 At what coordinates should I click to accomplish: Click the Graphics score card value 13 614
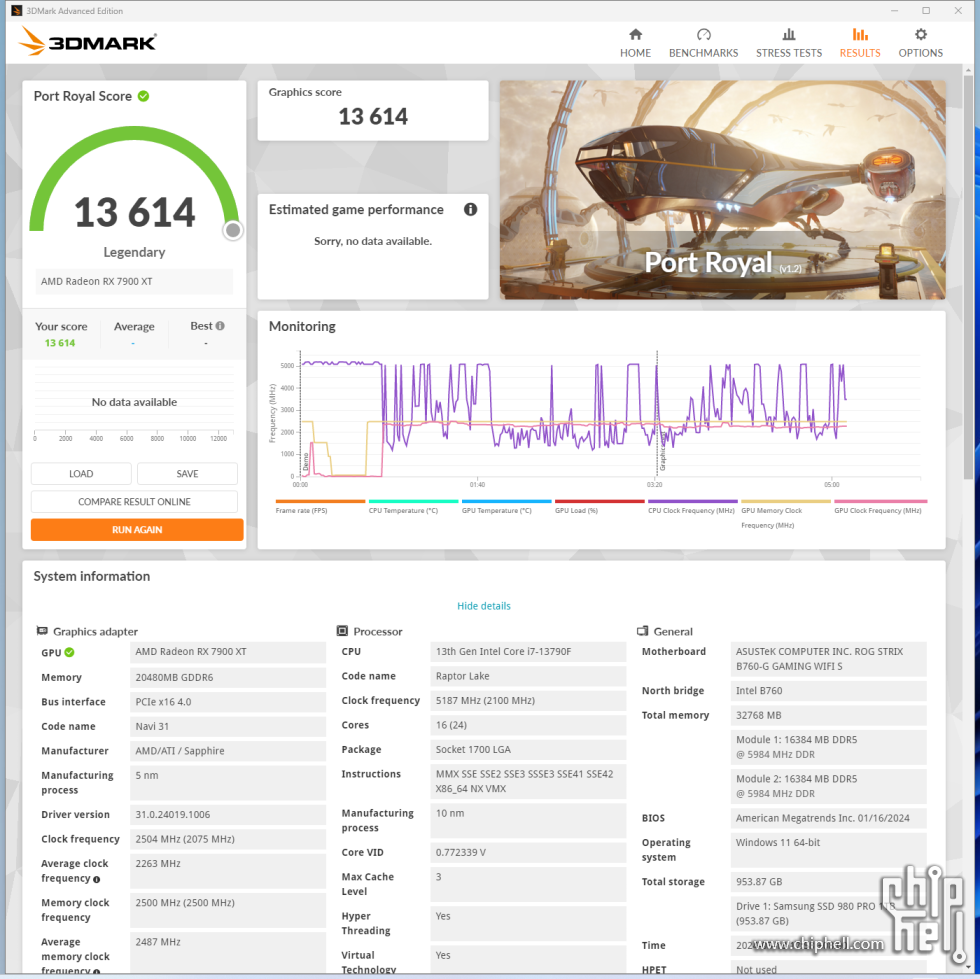point(373,116)
